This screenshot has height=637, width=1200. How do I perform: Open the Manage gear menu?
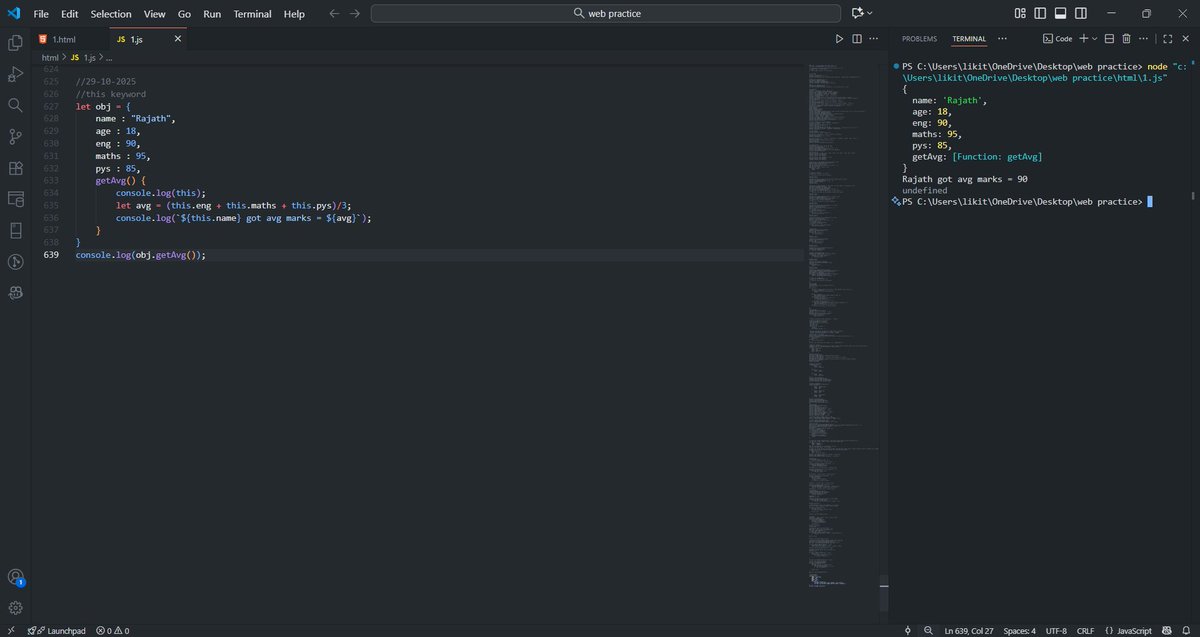point(15,607)
